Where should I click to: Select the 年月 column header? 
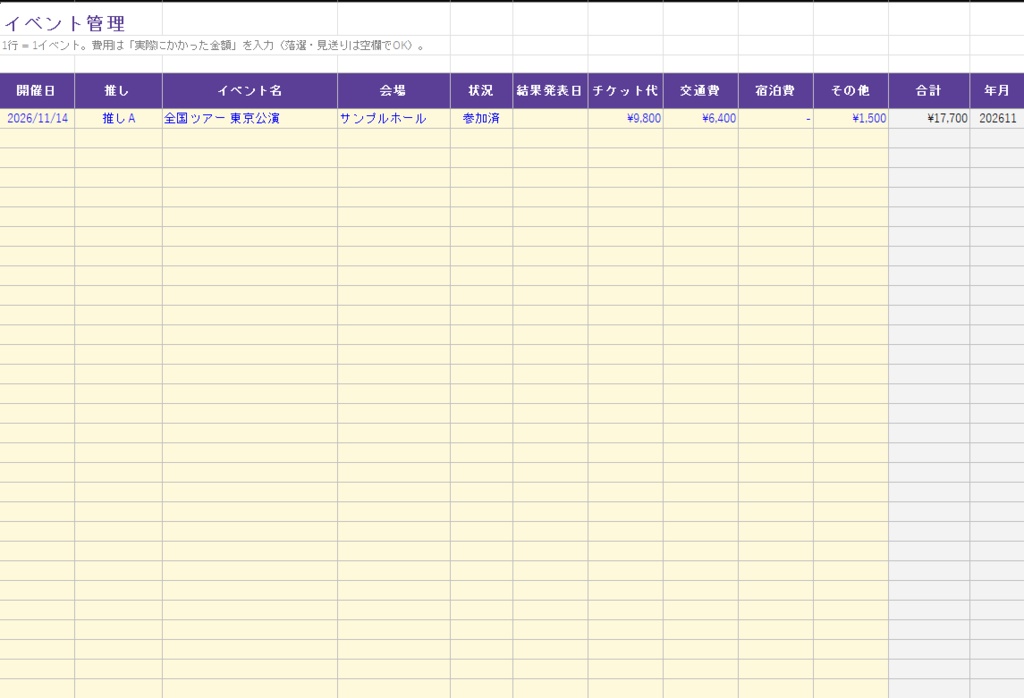click(x=997, y=91)
